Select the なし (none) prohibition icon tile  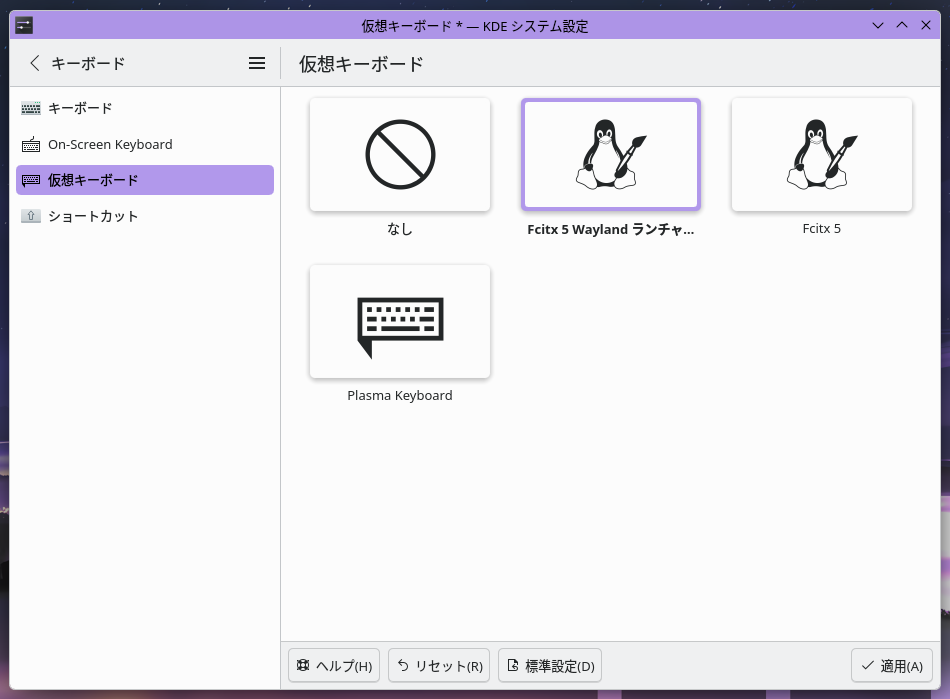[400, 155]
